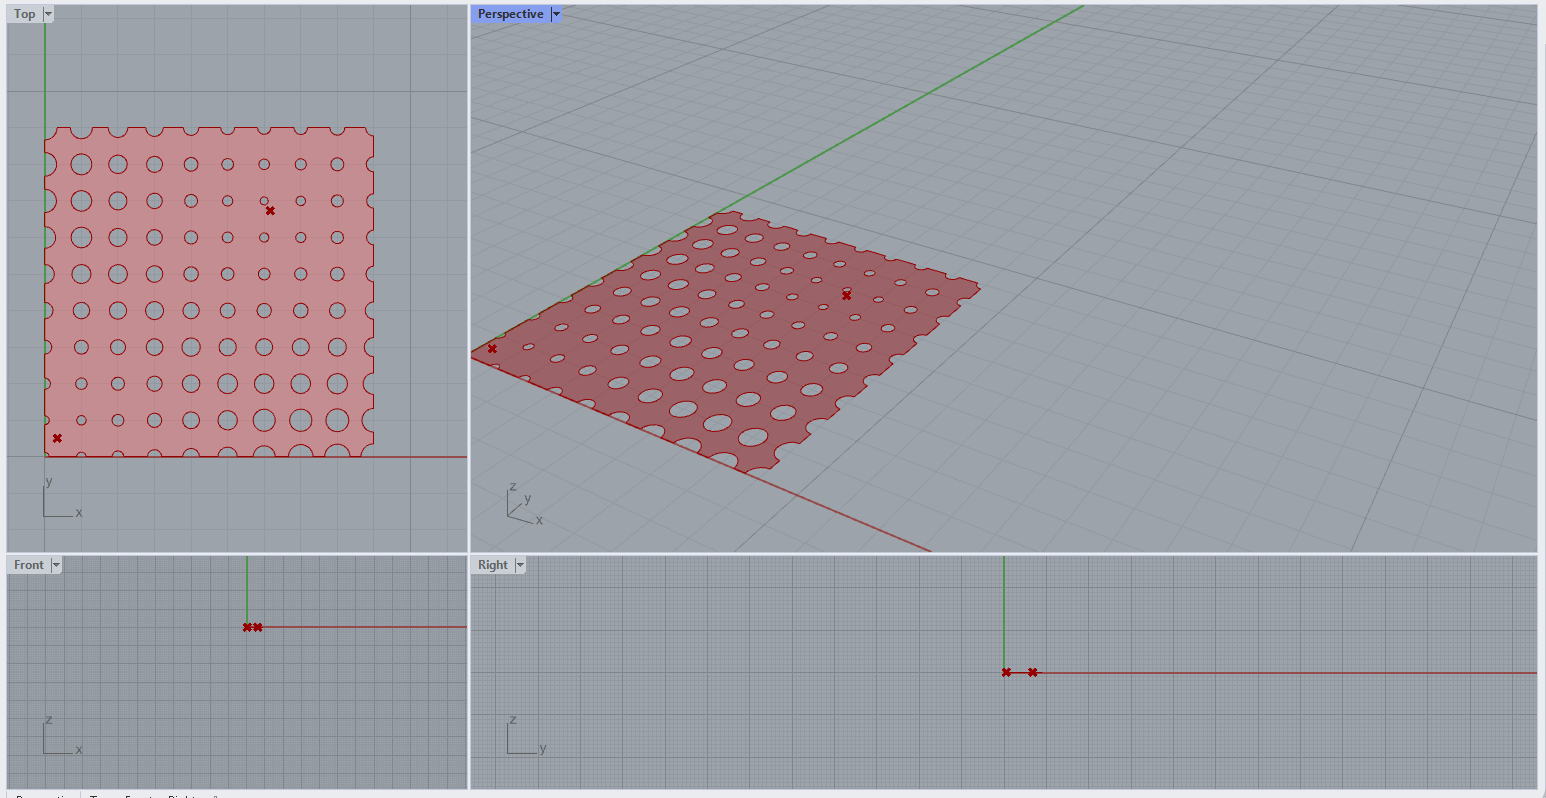
Task: Open the Front viewport menu arrow
Action: click(56, 565)
